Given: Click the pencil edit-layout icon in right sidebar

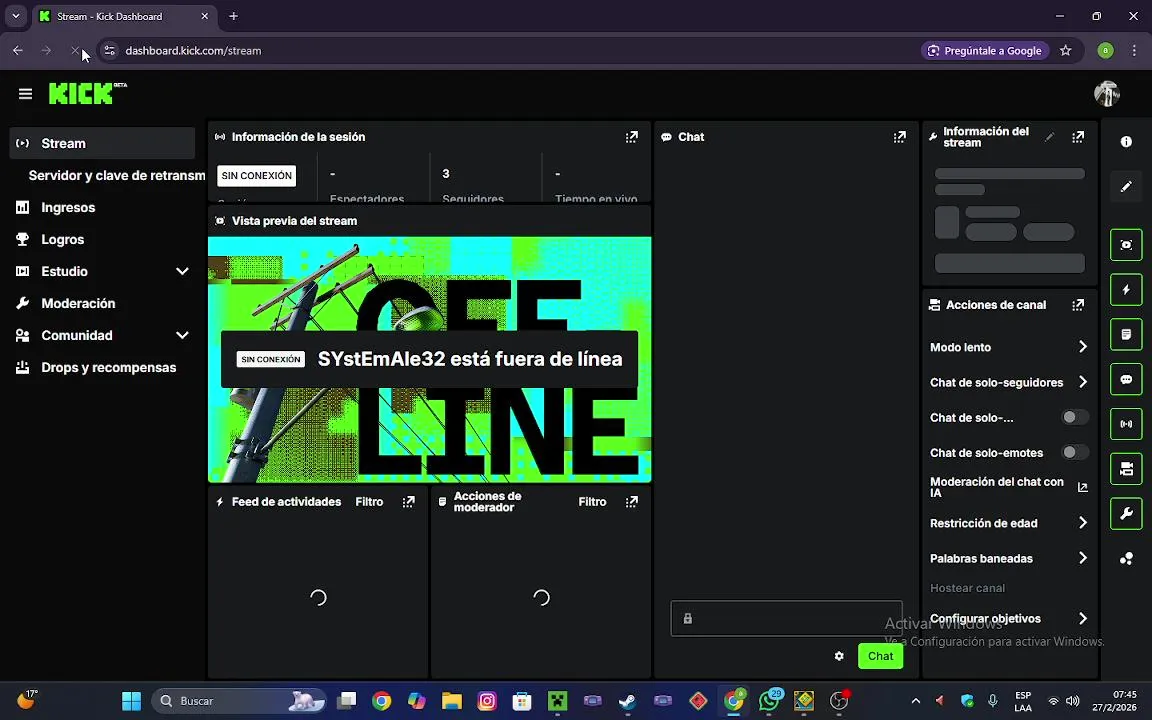Looking at the screenshot, I should 1126,187.
